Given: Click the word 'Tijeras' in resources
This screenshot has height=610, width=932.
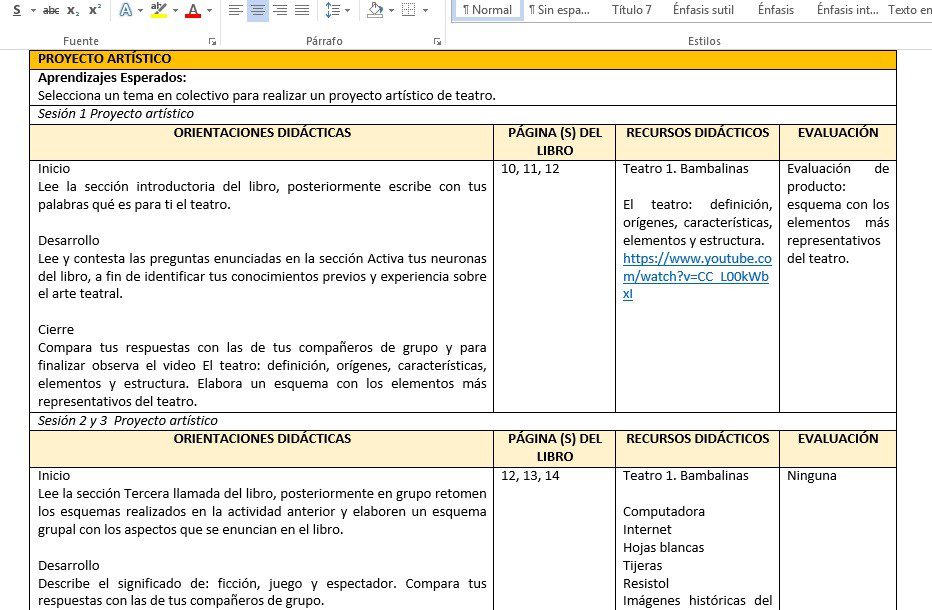Looking at the screenshot, I should point(643,566).
